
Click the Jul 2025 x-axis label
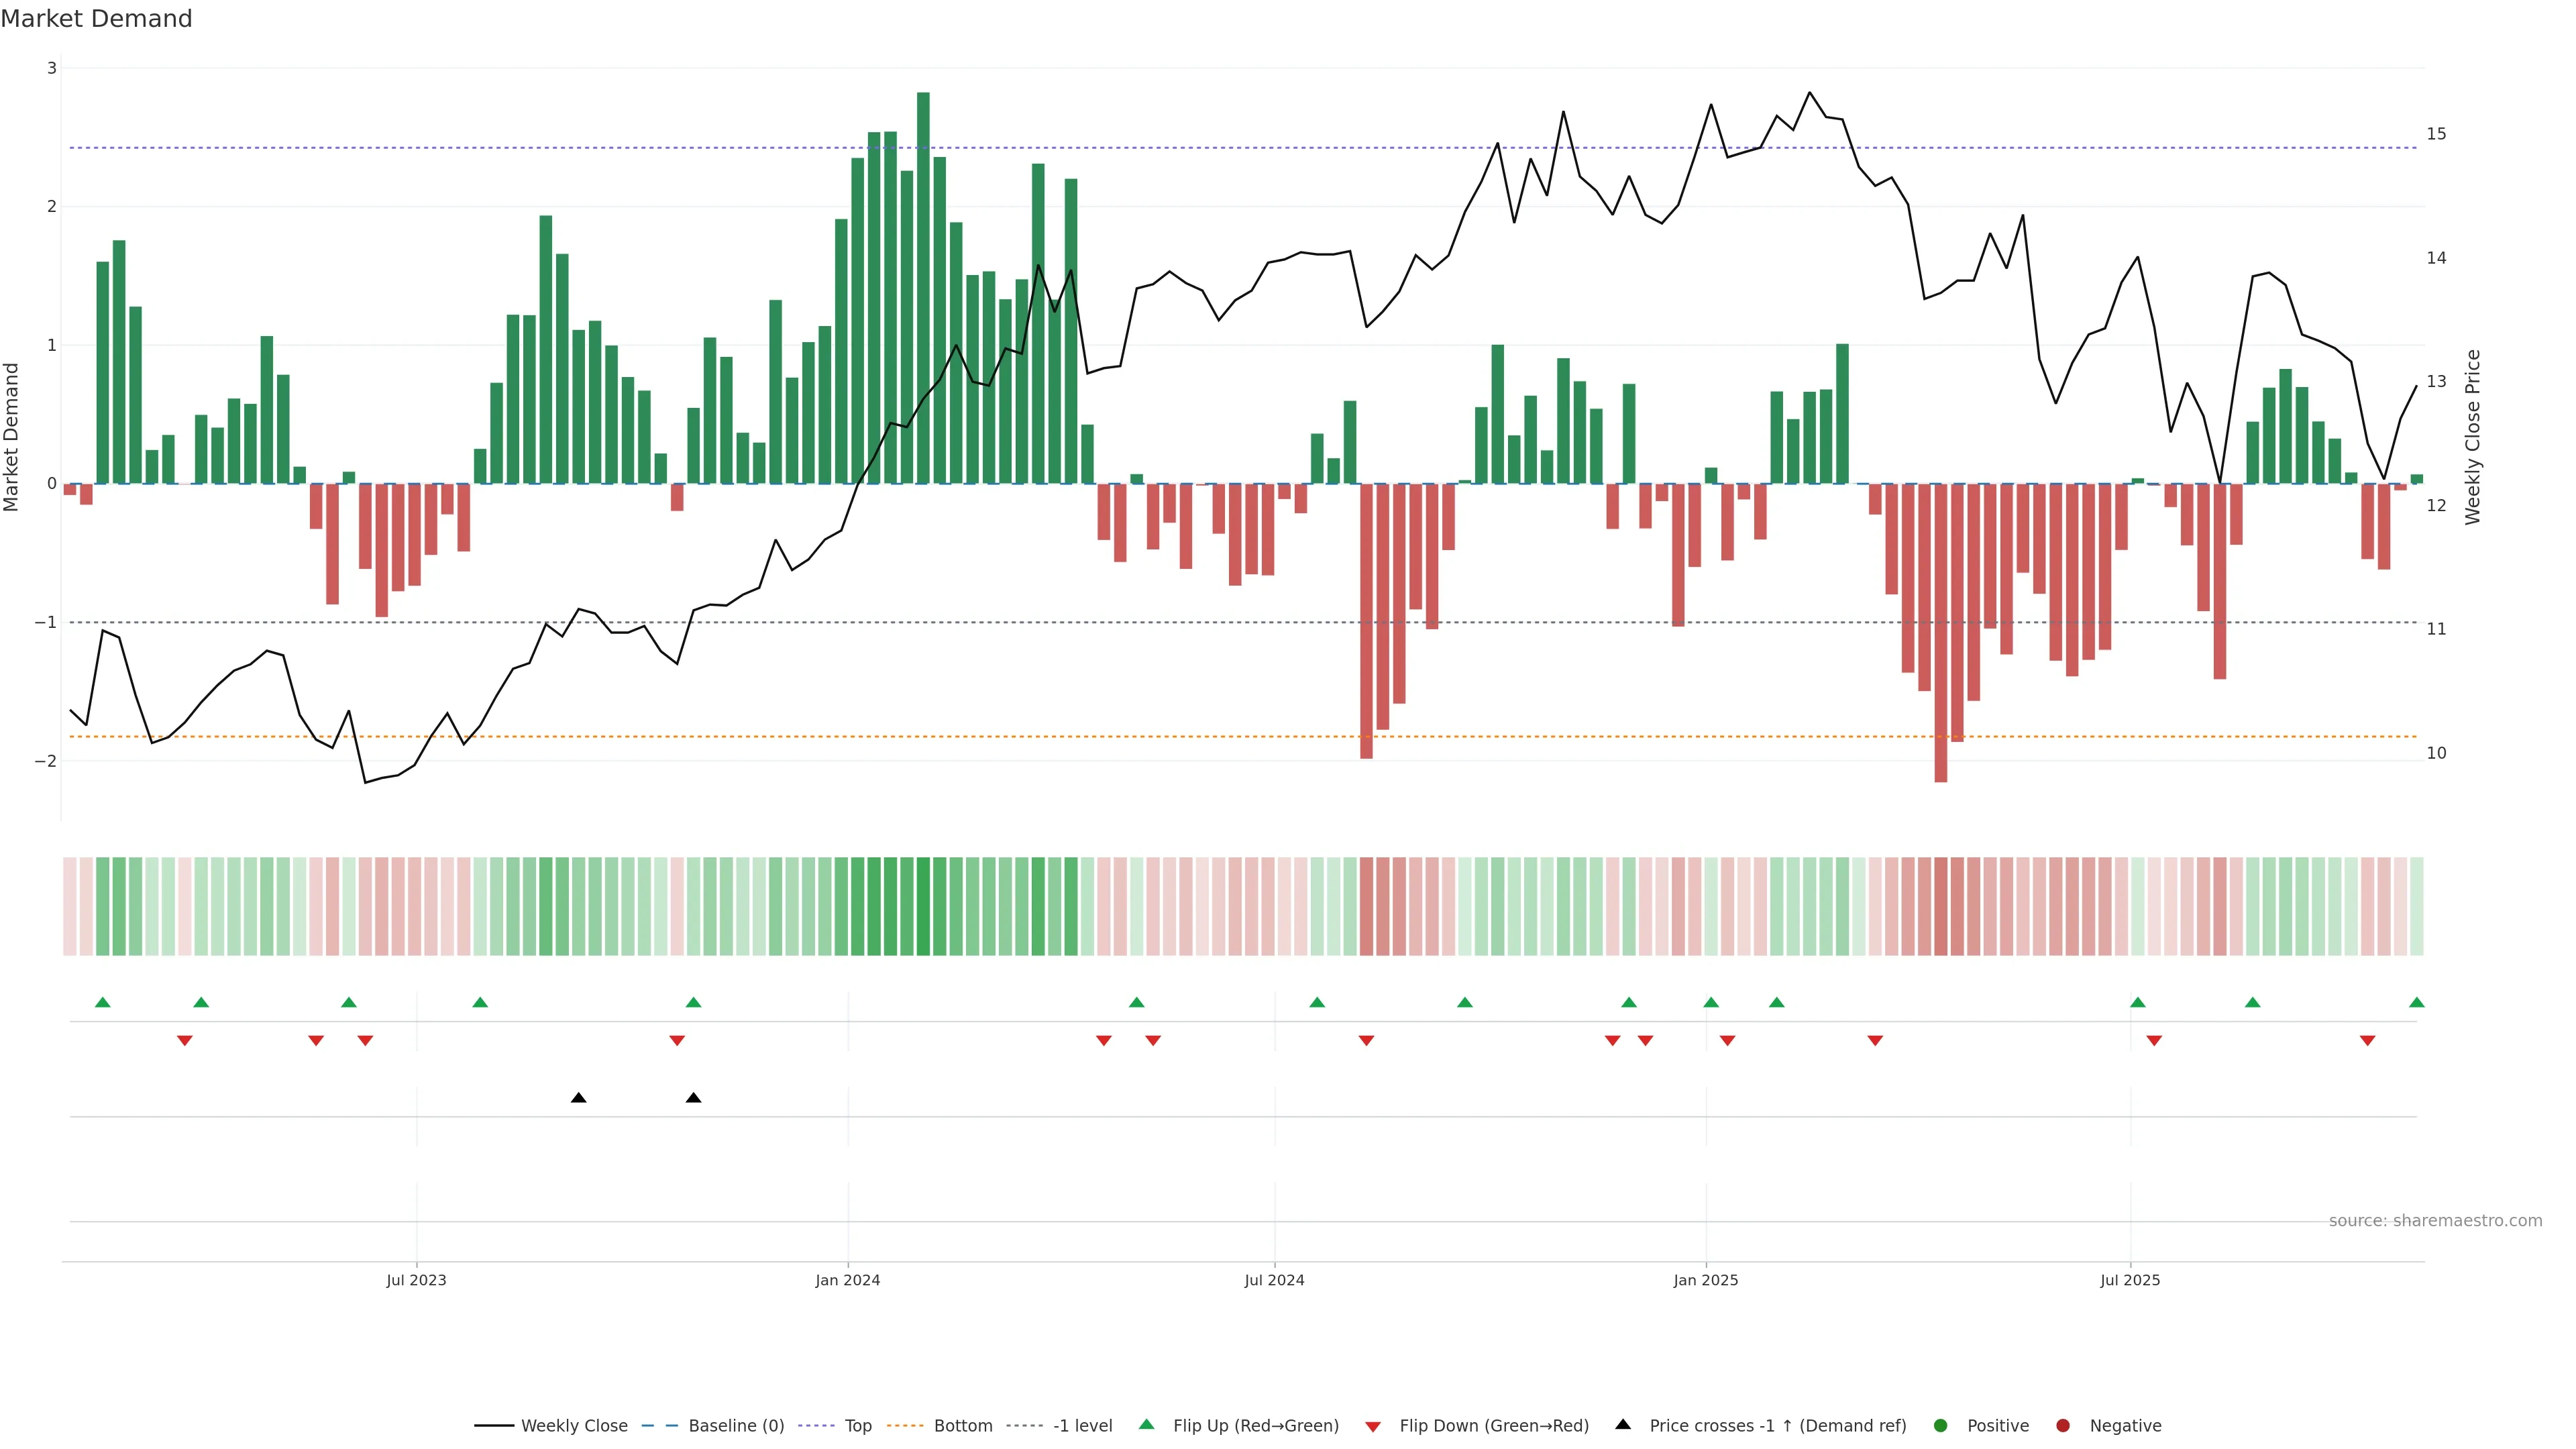pos(2129,1280)
